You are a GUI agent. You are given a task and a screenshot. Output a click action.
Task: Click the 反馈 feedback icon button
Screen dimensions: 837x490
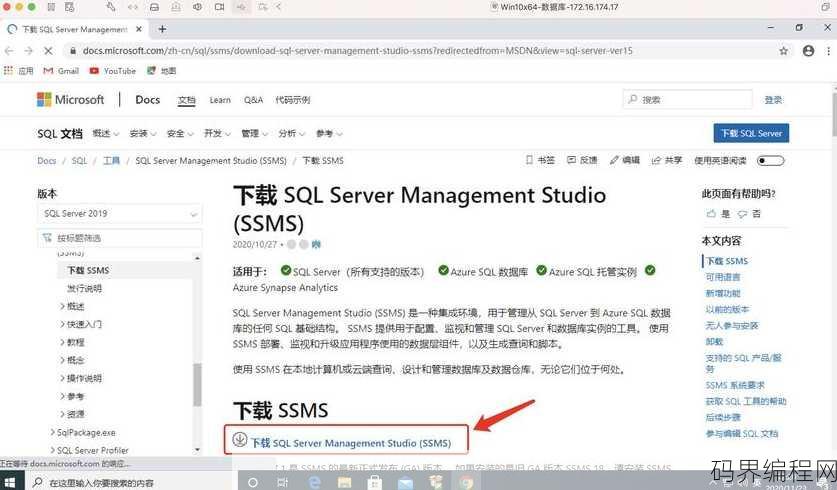tap(582, 160)
